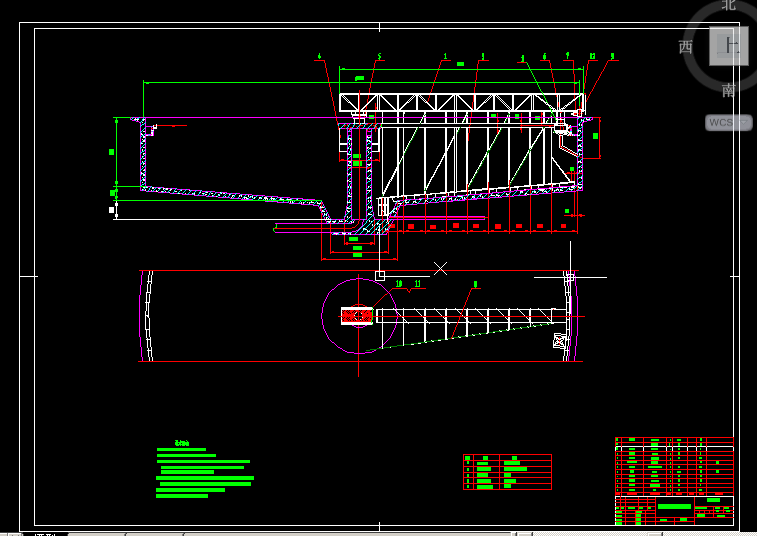Select callout number 11 in the plan view

pos(418,283)
